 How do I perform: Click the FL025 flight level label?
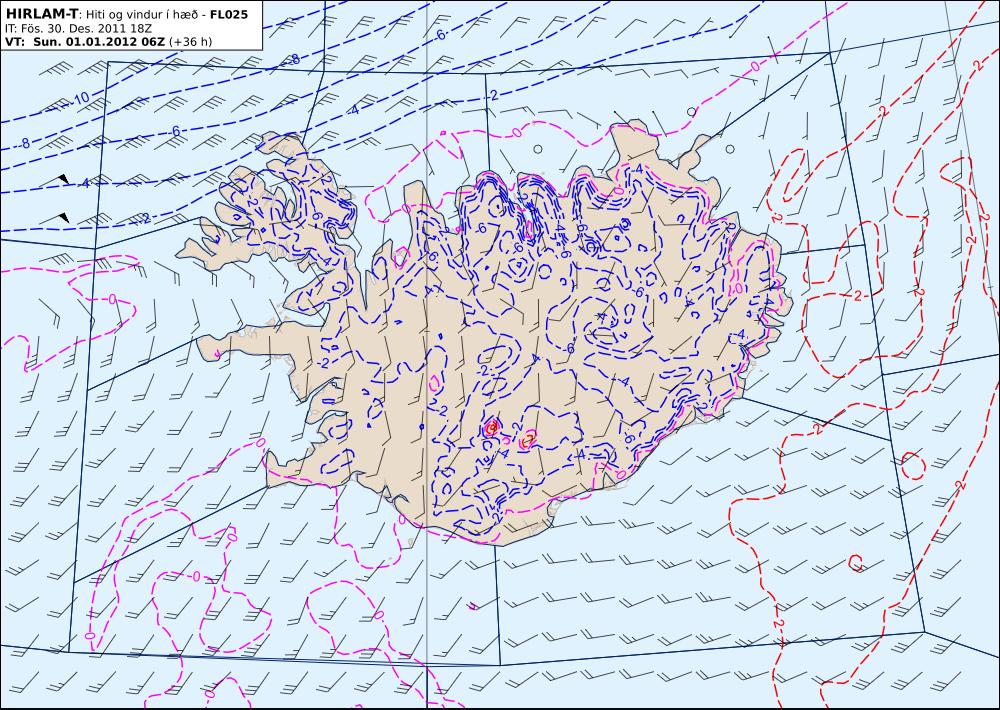(228, 14)
